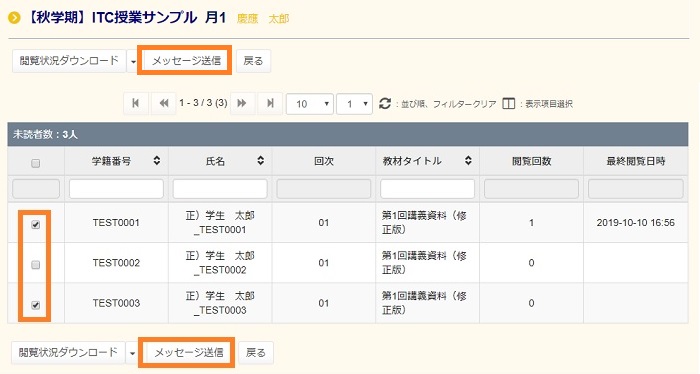Click bottom 戻る button
The image size is (700, 374).
click(256, 353)
